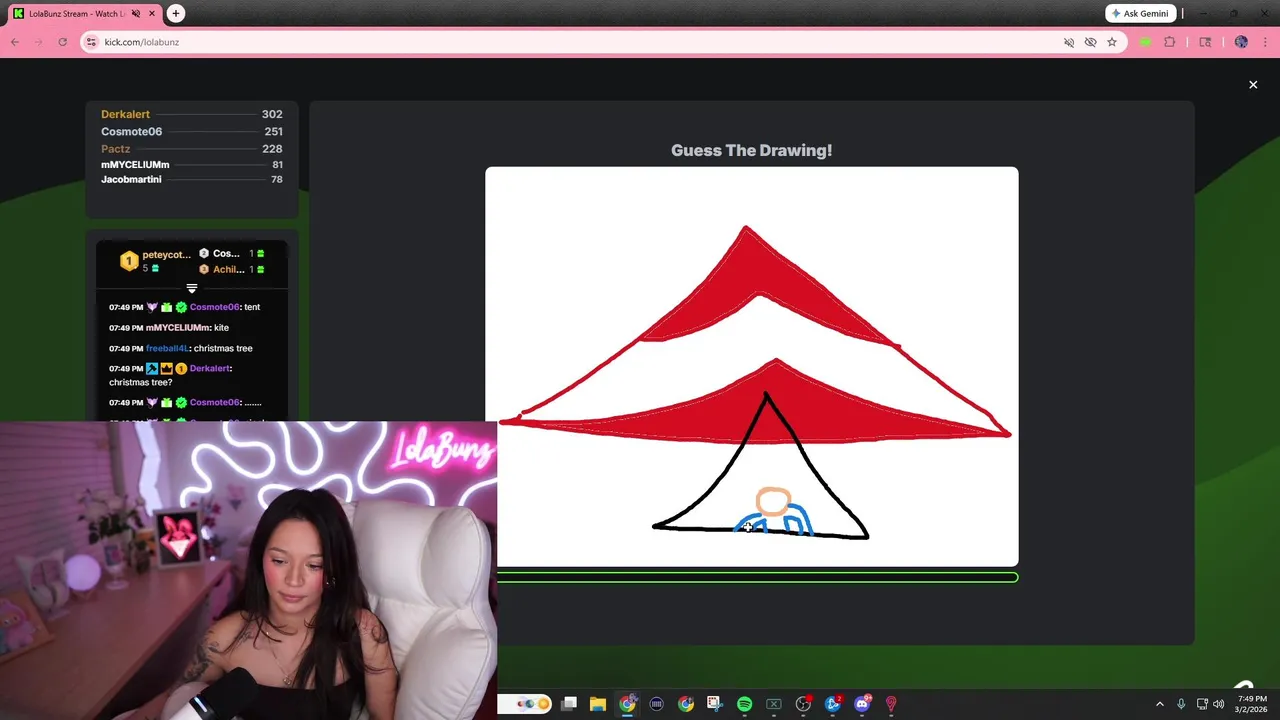The height and width of the screenshot is (720, 1280).
Task: Go back to previous page
Action: (x=15, y=42)
